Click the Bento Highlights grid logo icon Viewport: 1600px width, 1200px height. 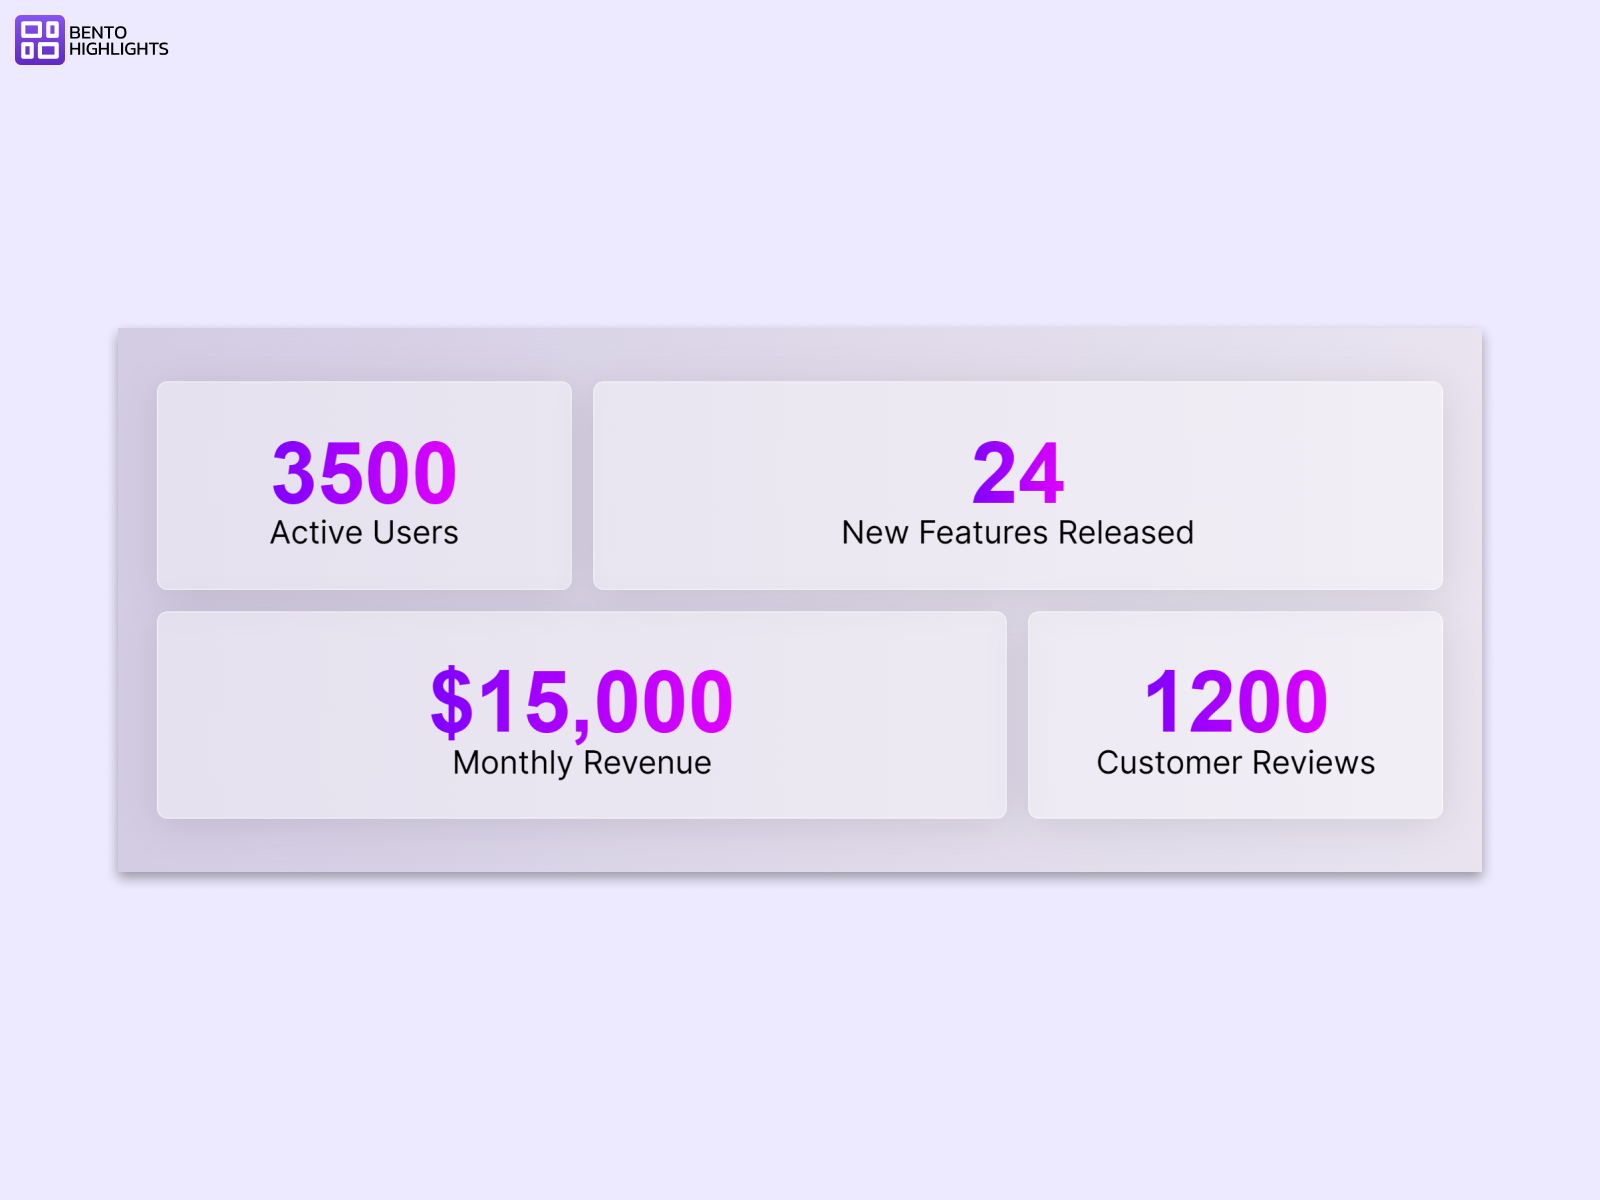[x=40, y=40]
